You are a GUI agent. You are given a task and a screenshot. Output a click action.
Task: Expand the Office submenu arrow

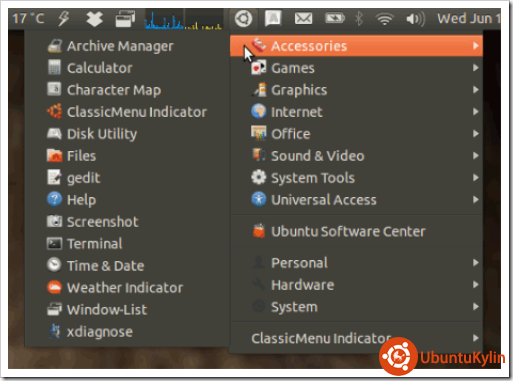pos(476,134)
